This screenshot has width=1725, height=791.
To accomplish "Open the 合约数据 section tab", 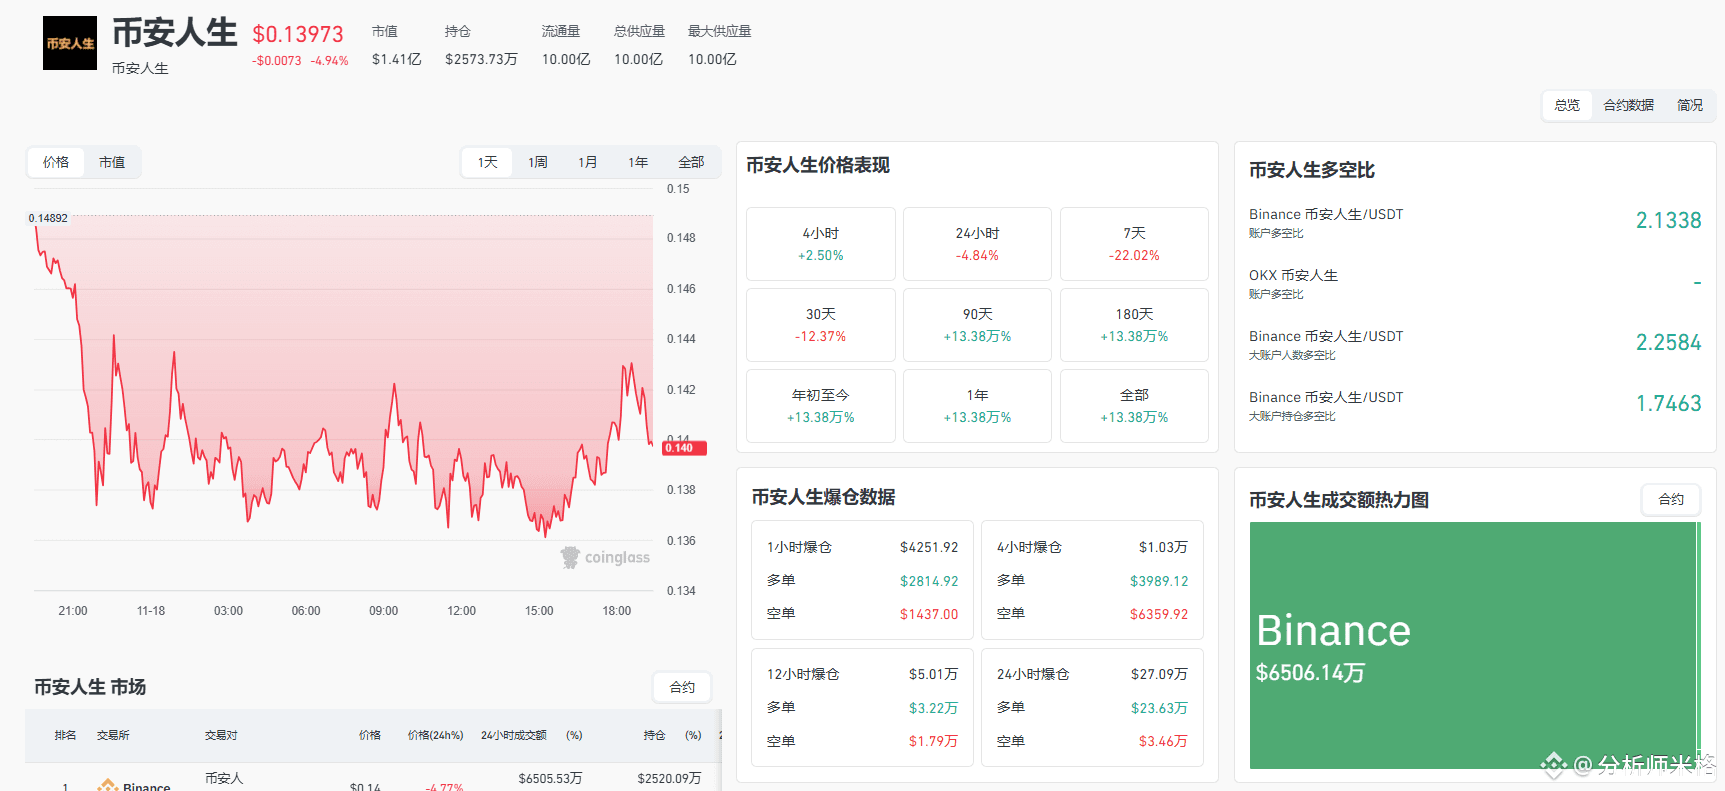I will point(1628,105).
